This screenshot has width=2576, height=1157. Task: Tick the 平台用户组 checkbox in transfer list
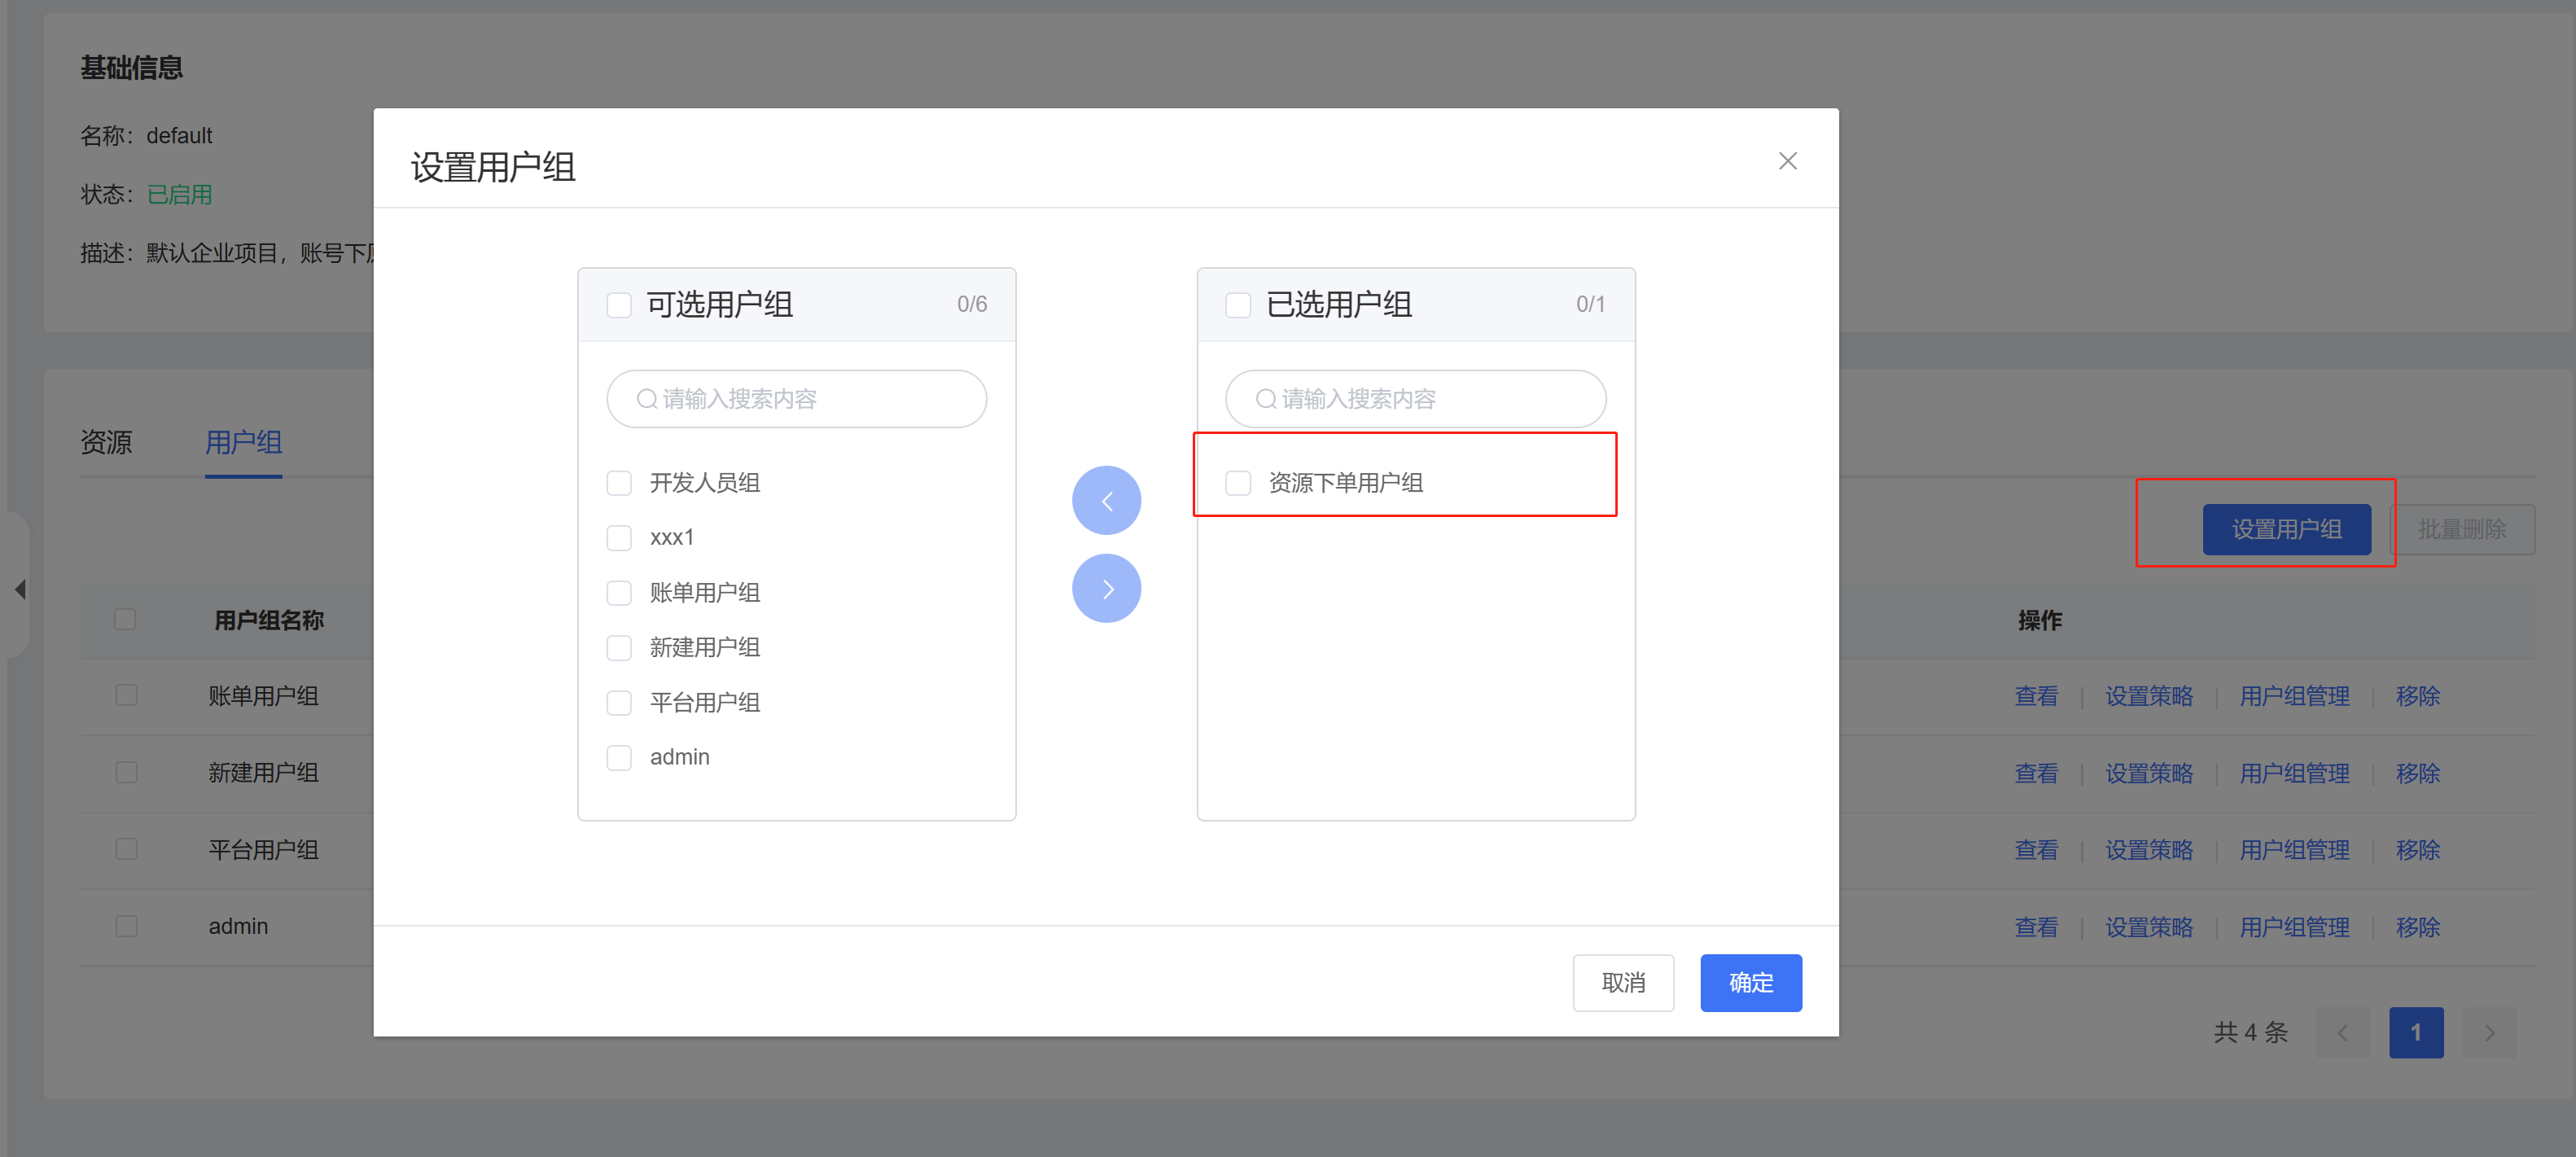[x=619, y=703]
